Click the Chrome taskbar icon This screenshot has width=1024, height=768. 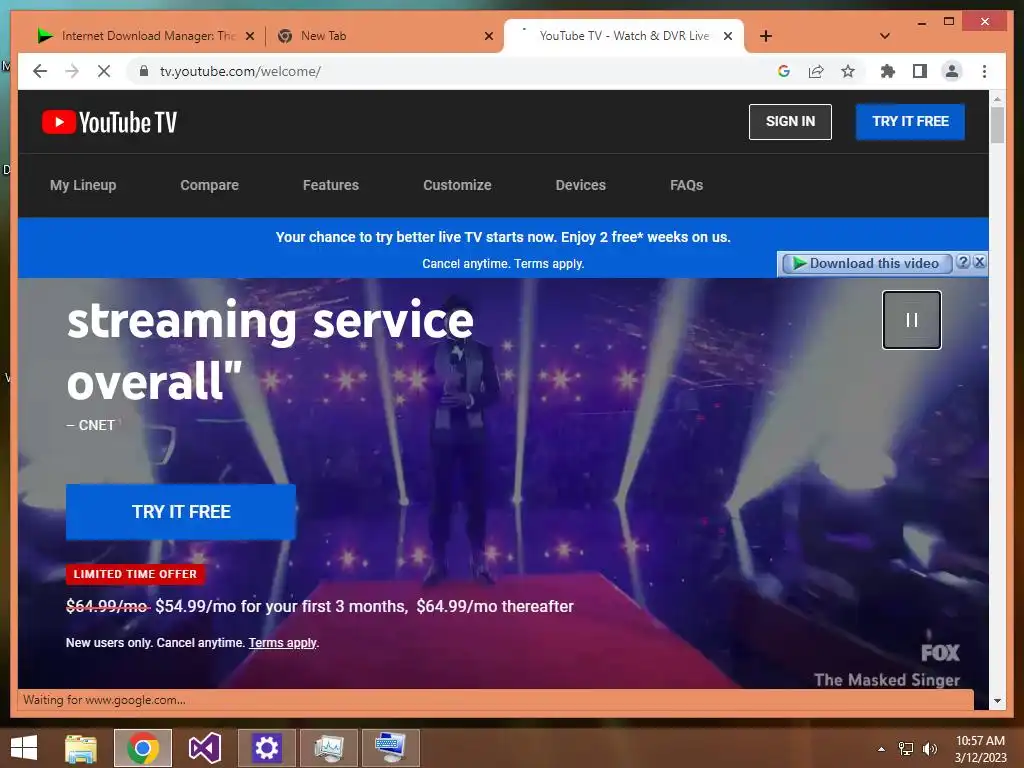(x=143, y=748)
